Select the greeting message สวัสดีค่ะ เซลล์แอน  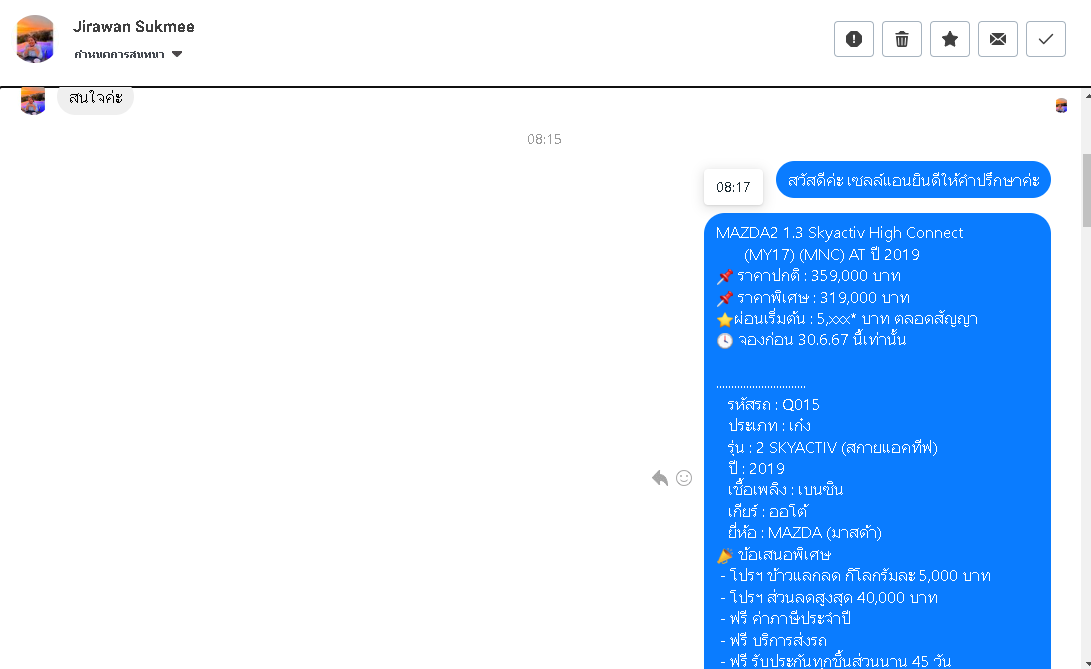(913, 180)
